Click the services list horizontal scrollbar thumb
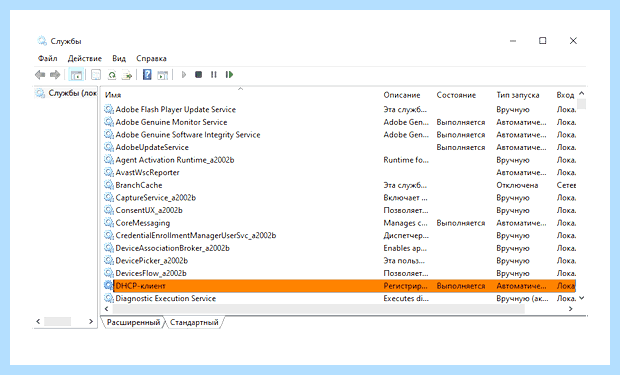Screen dimensions: 620x375 click(x=318, y=309)
